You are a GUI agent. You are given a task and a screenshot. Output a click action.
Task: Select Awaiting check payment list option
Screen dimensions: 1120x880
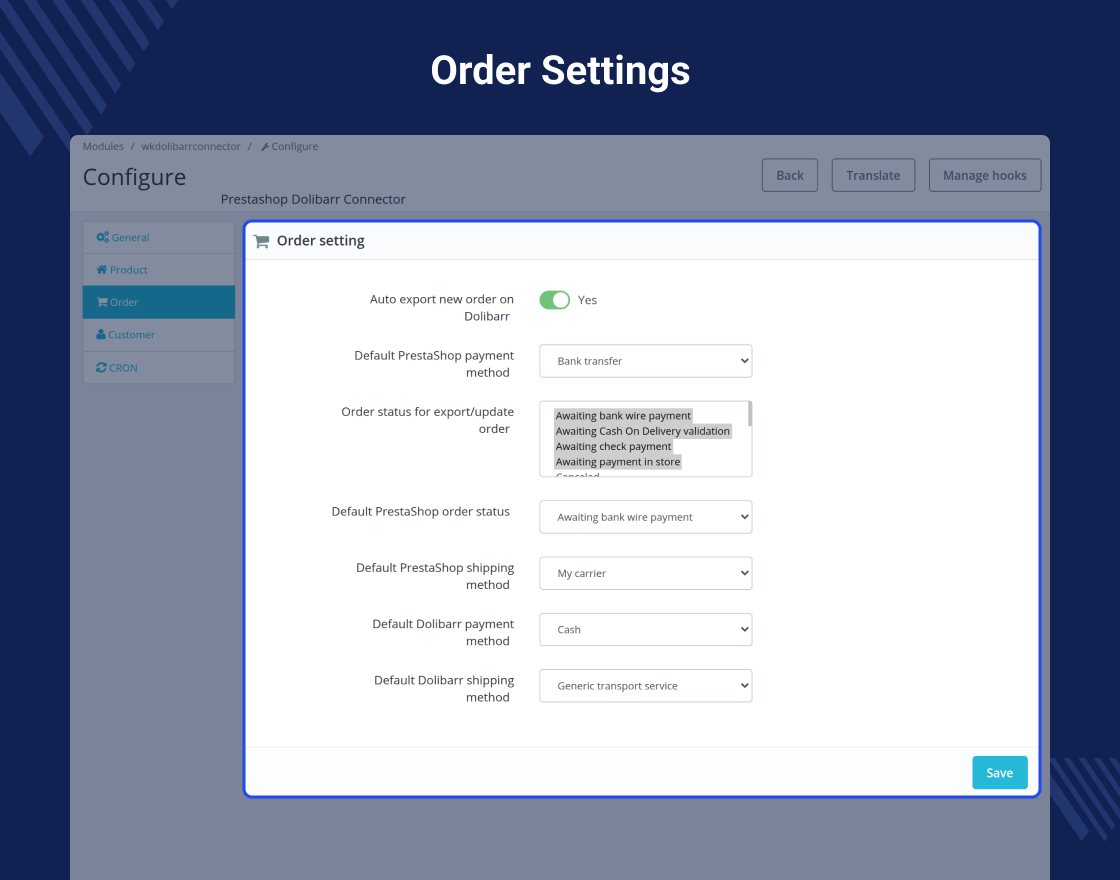[x=614, y=446]
